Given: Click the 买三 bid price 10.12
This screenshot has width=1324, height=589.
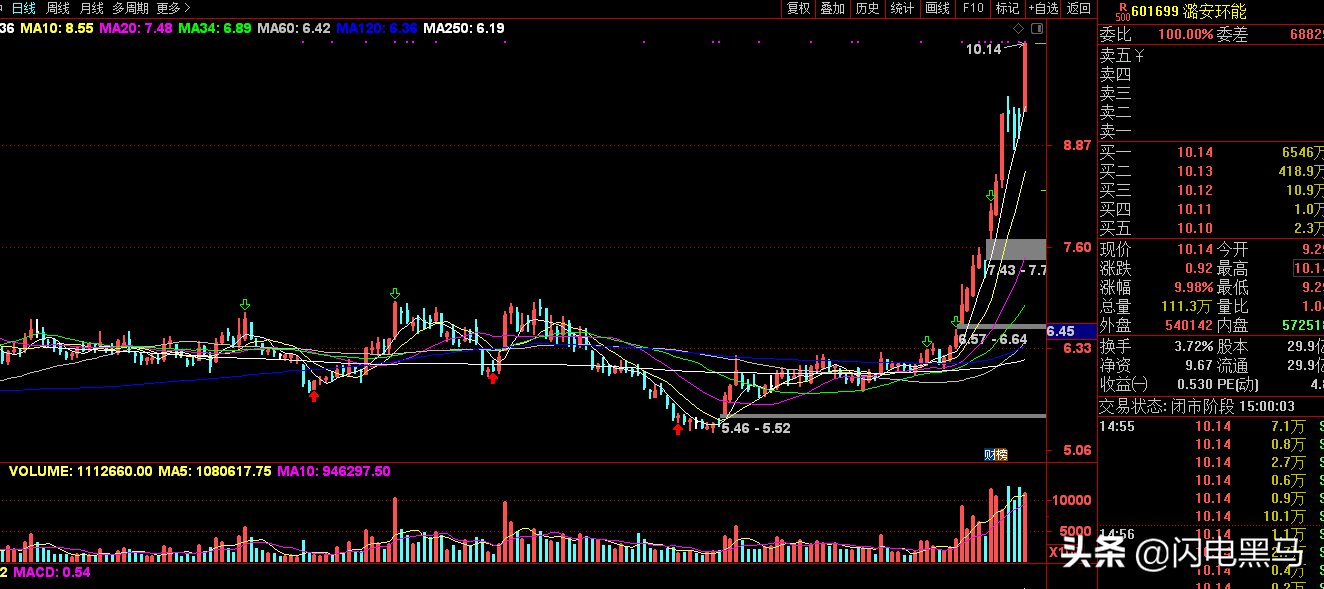Looking at the screenshot, I should click(1194, 190).
